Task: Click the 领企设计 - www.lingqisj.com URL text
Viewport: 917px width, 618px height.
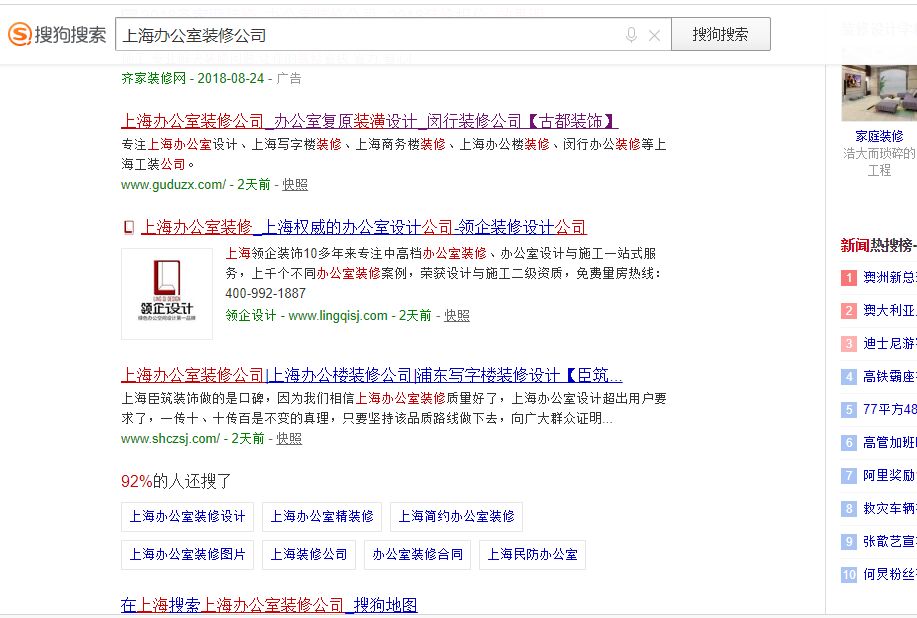Action: [x=306, y=316]
